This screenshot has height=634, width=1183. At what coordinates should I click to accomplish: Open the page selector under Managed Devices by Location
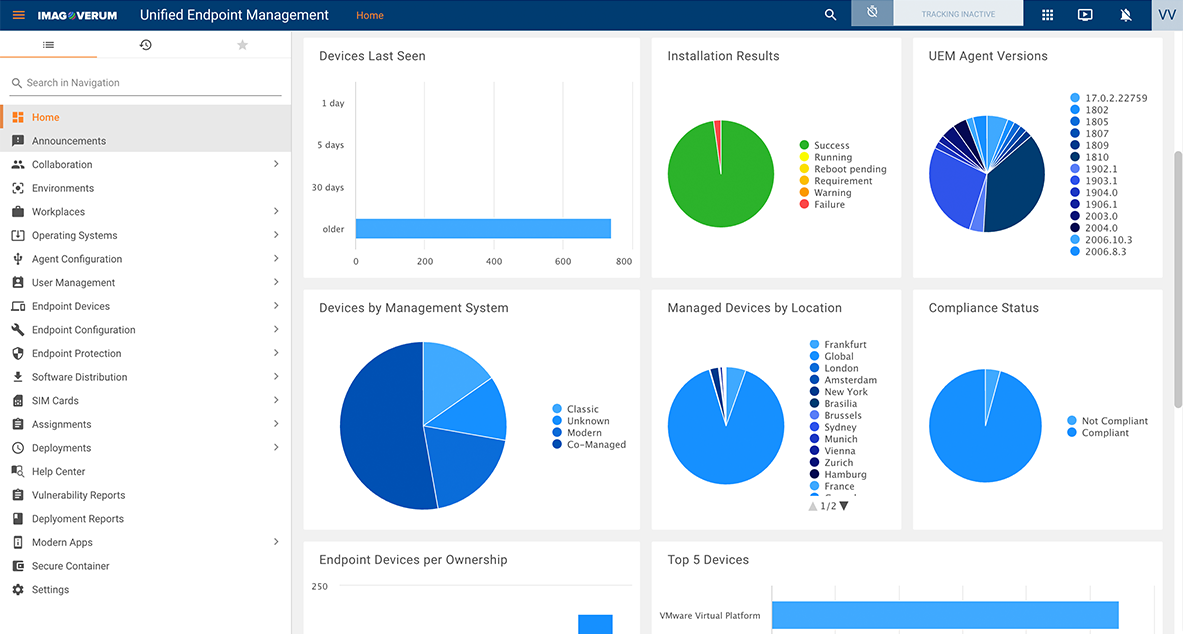[828, 505]
